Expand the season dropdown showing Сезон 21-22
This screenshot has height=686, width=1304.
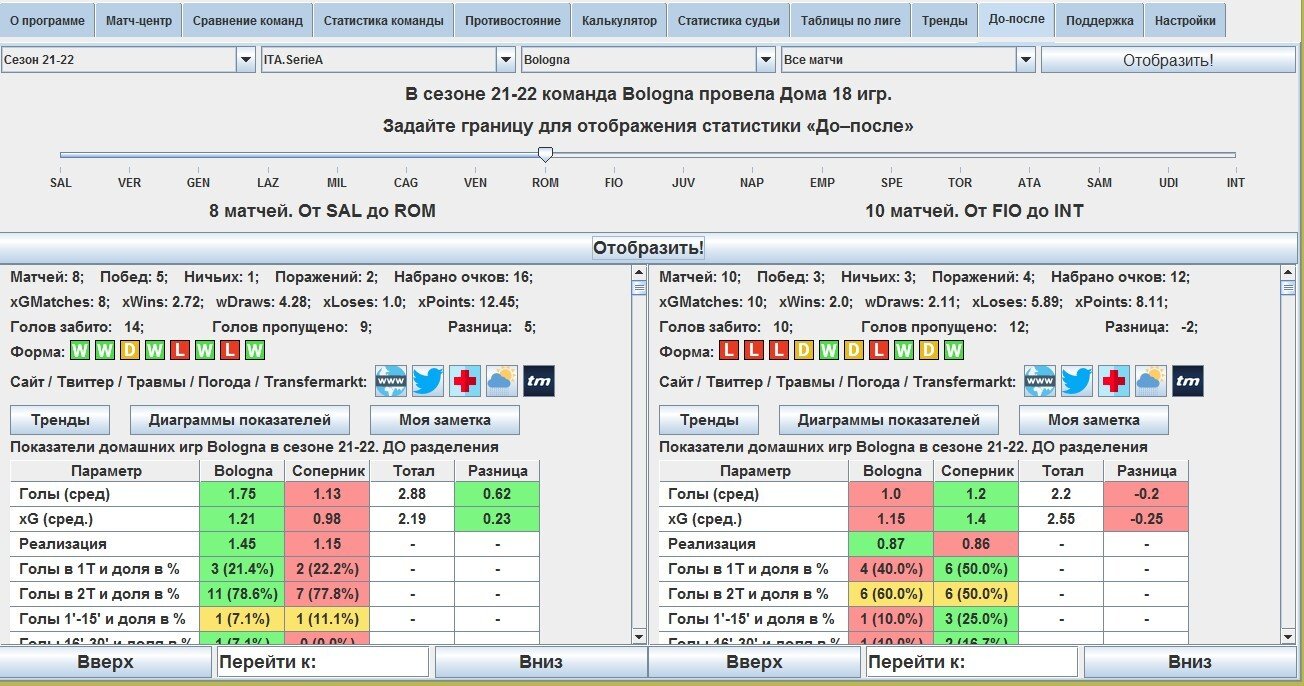coord(246,60)
